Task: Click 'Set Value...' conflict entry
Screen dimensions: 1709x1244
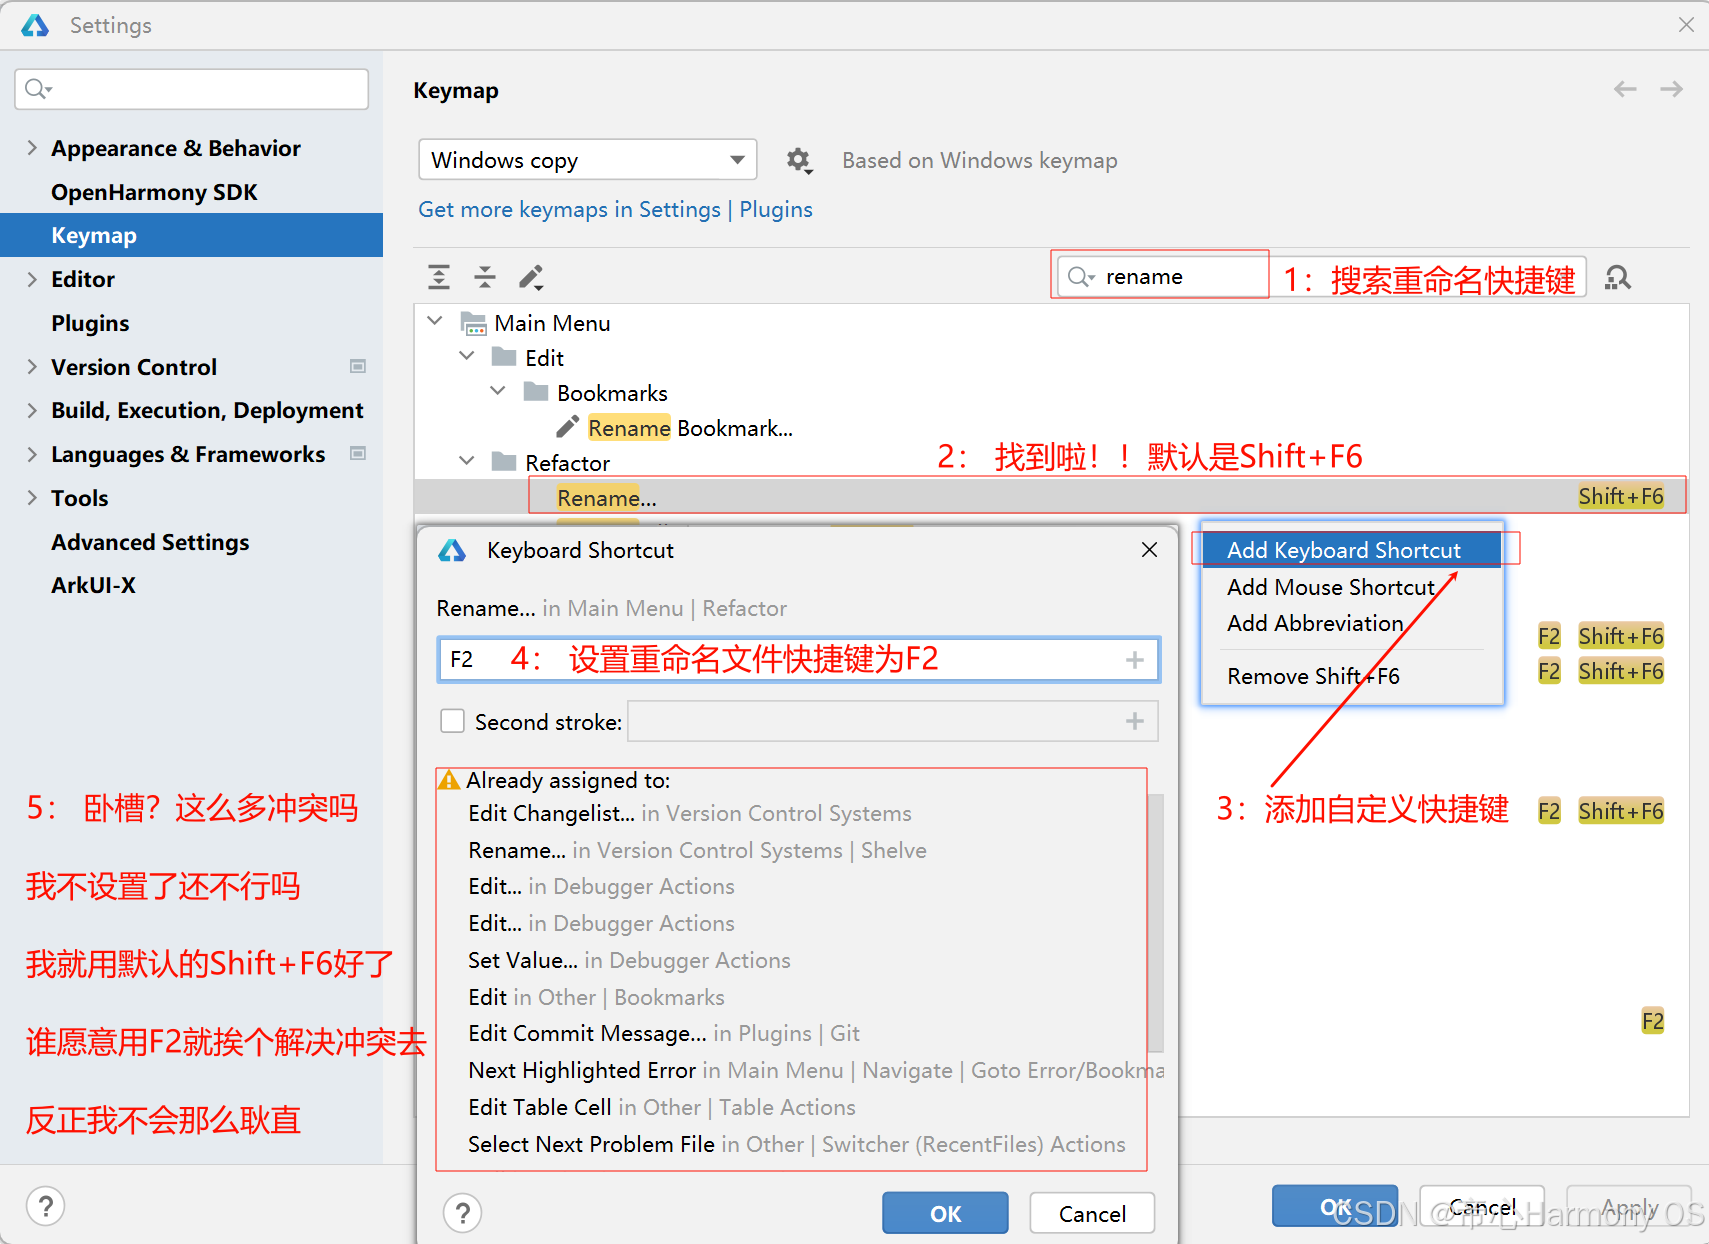Action: pos(629,960)
